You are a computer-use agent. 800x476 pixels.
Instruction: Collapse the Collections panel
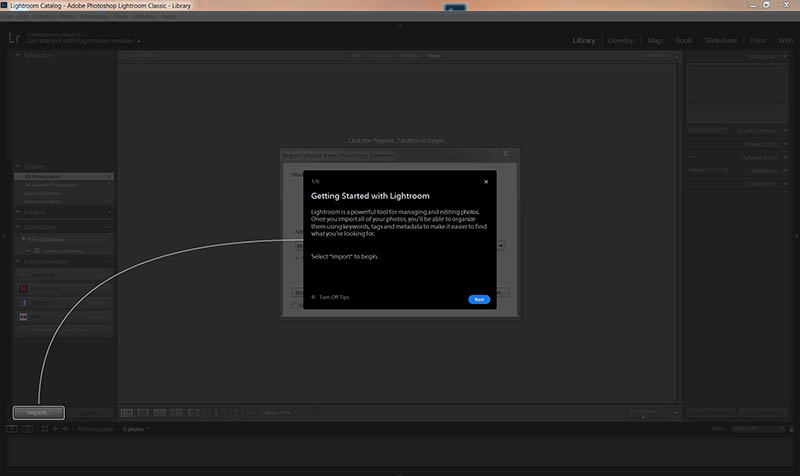[18, 227]
